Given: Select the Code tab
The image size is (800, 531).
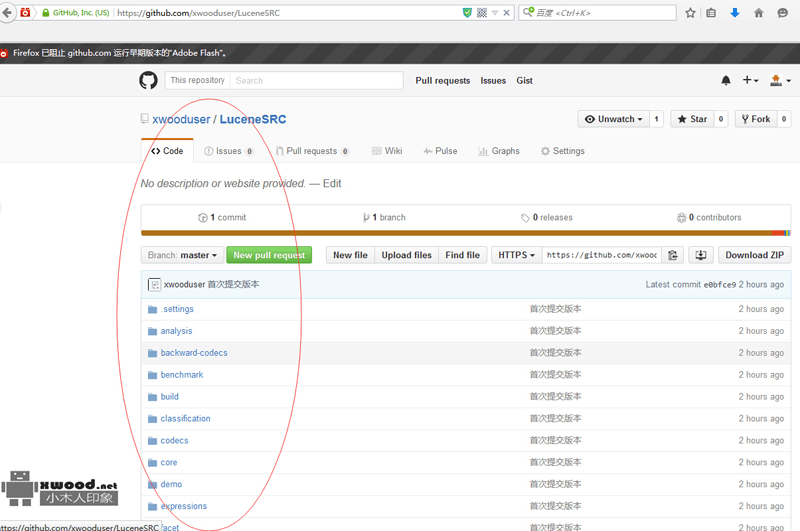Looking at the screenshot, I should pyautogui.click(x=167, y=151).
